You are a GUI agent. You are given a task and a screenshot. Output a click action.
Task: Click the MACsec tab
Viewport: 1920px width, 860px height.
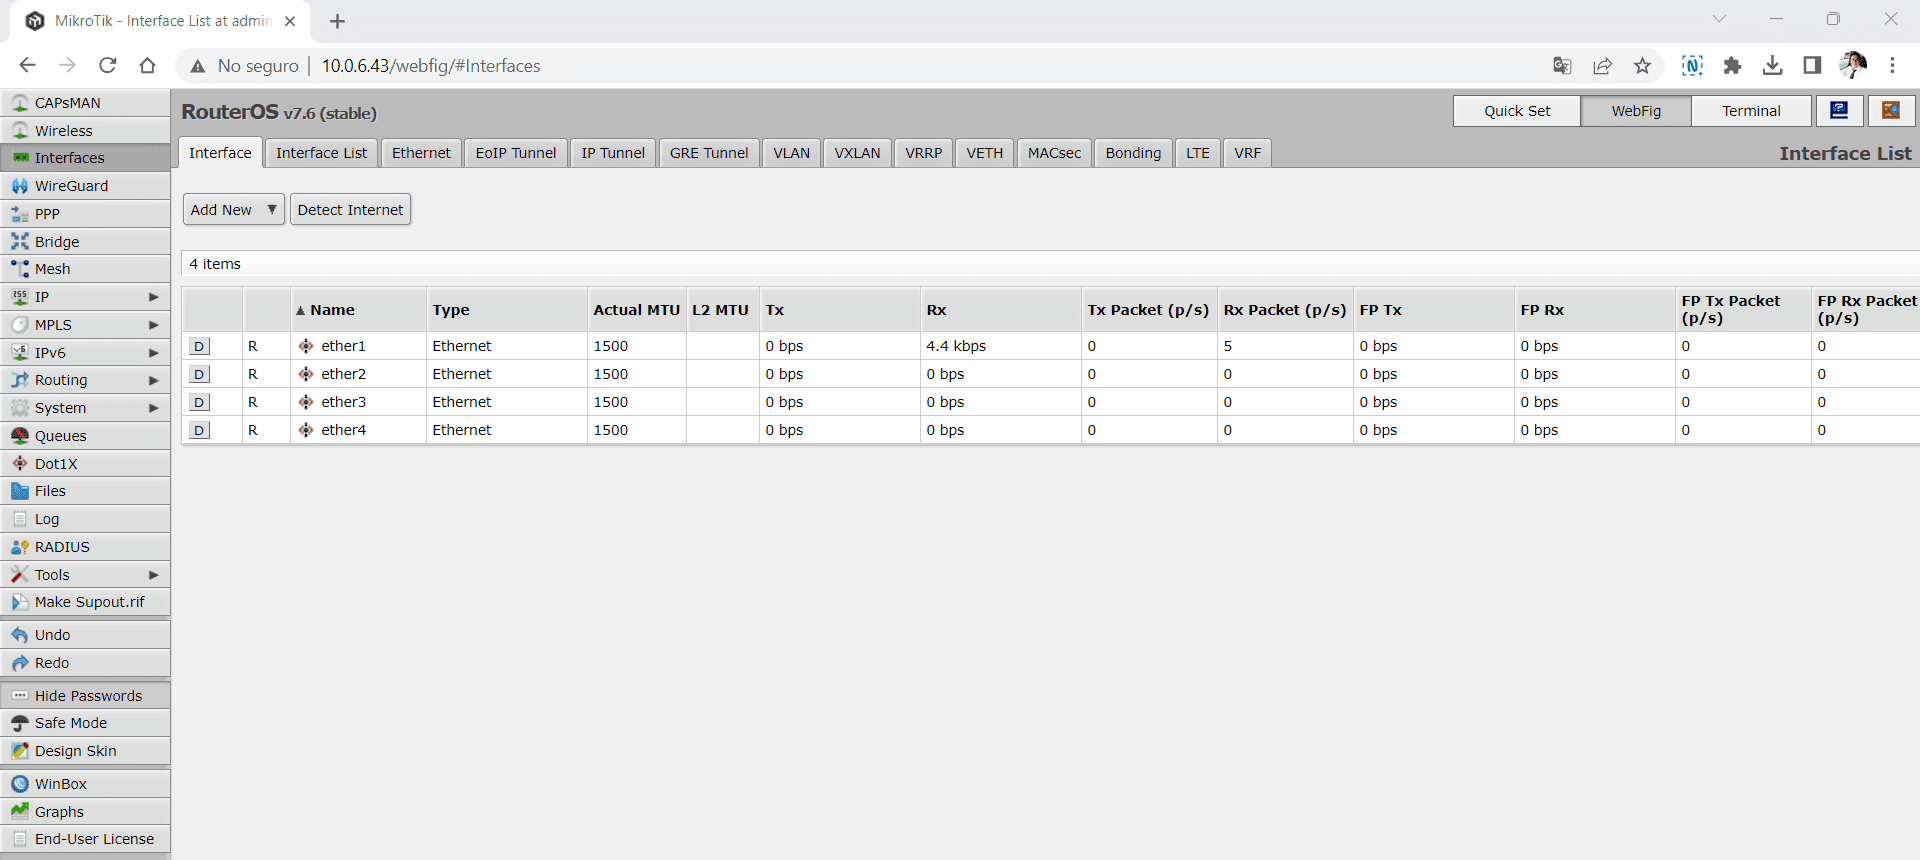[x=1054, y=153]
